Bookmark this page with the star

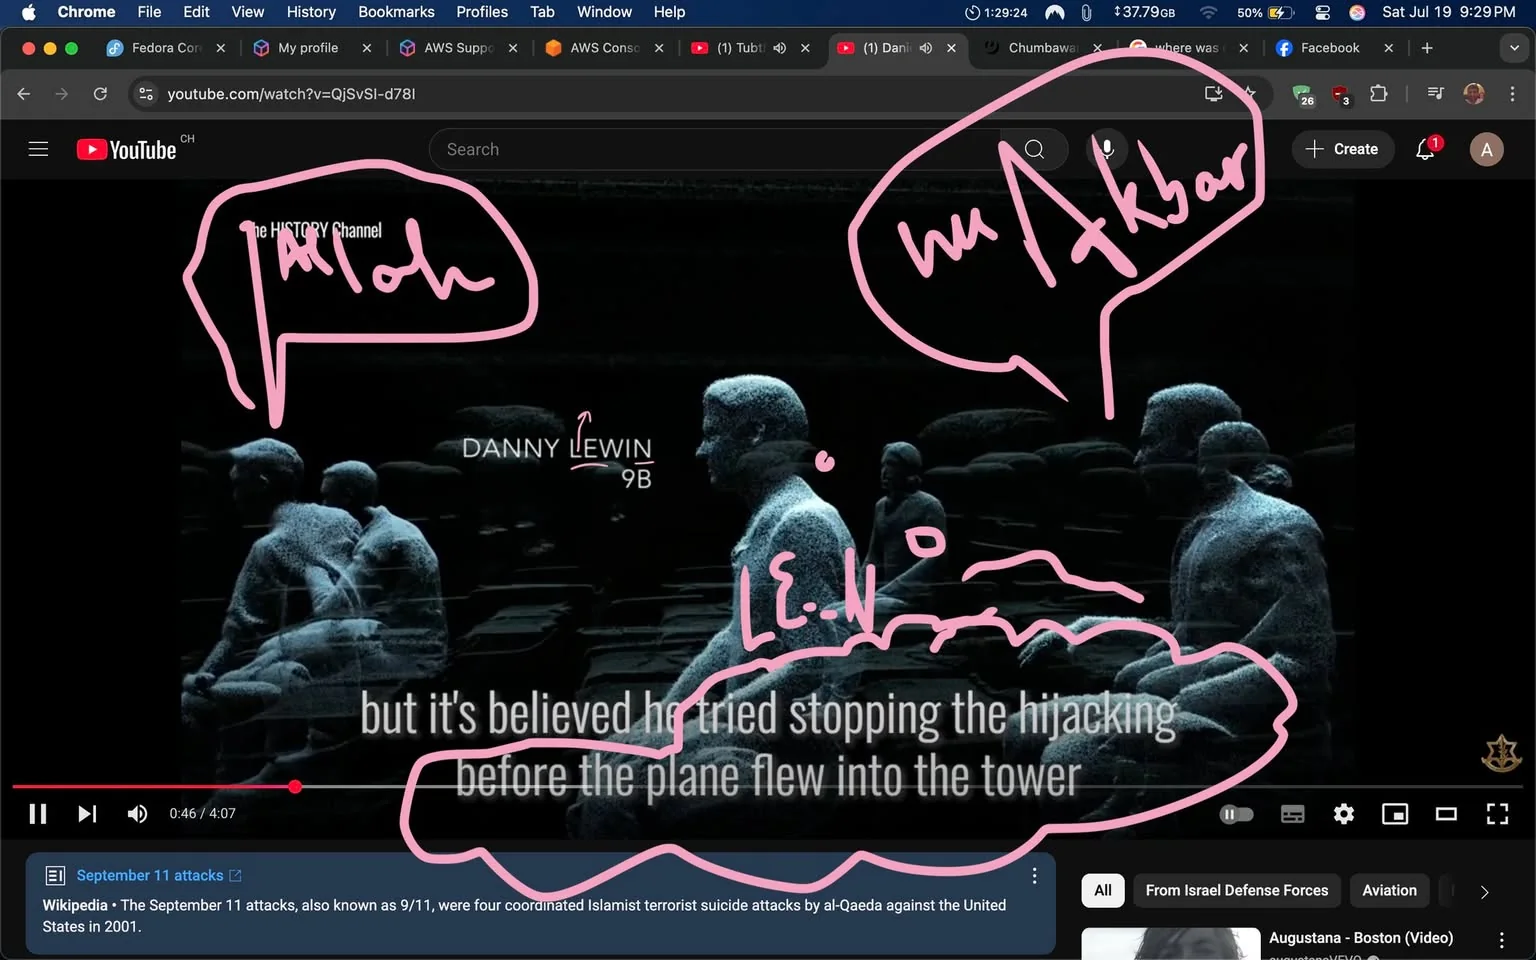point(1249,93)
